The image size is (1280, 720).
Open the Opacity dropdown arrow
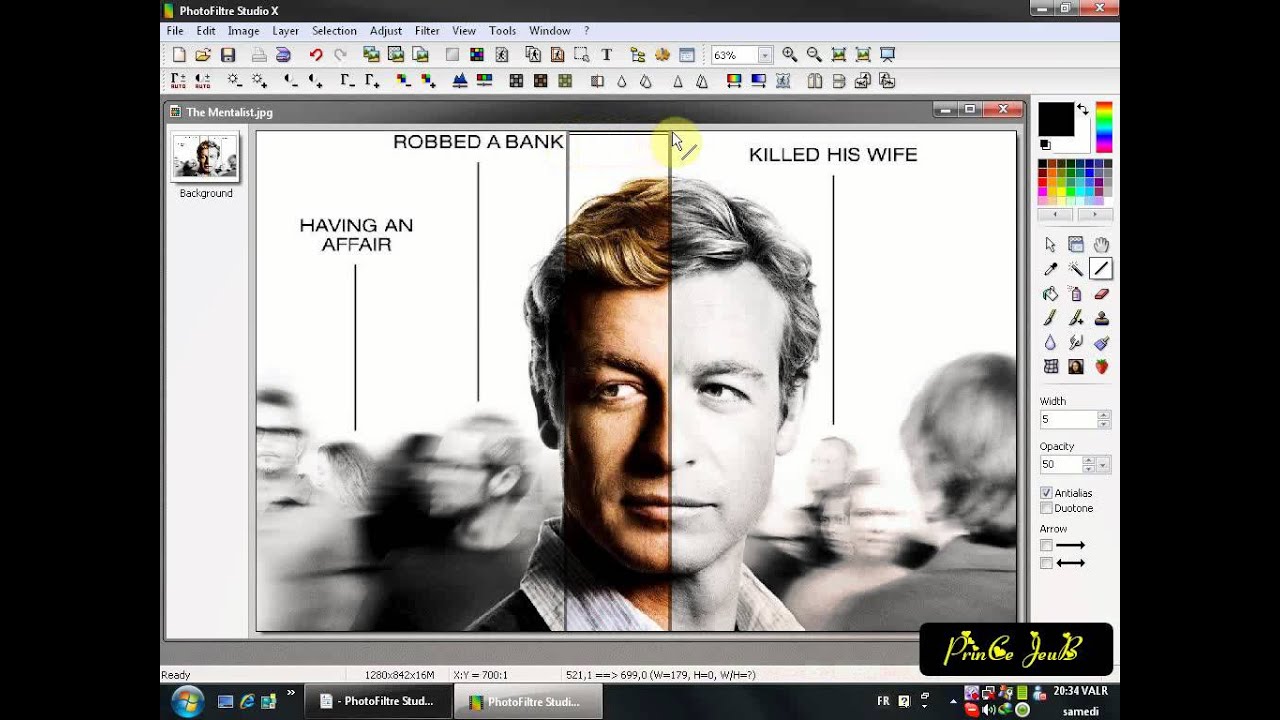pyautogui.click(x=1103, y=465)
